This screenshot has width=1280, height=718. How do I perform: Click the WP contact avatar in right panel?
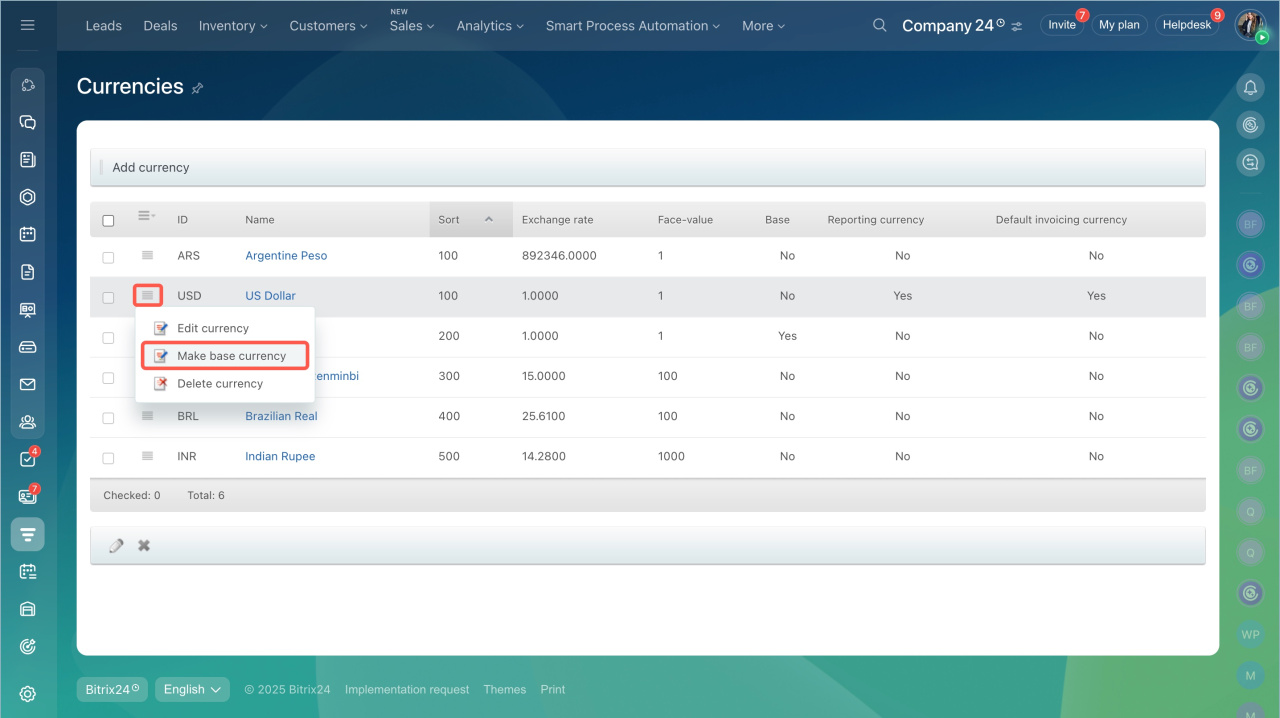click(x=1250, y=634)
